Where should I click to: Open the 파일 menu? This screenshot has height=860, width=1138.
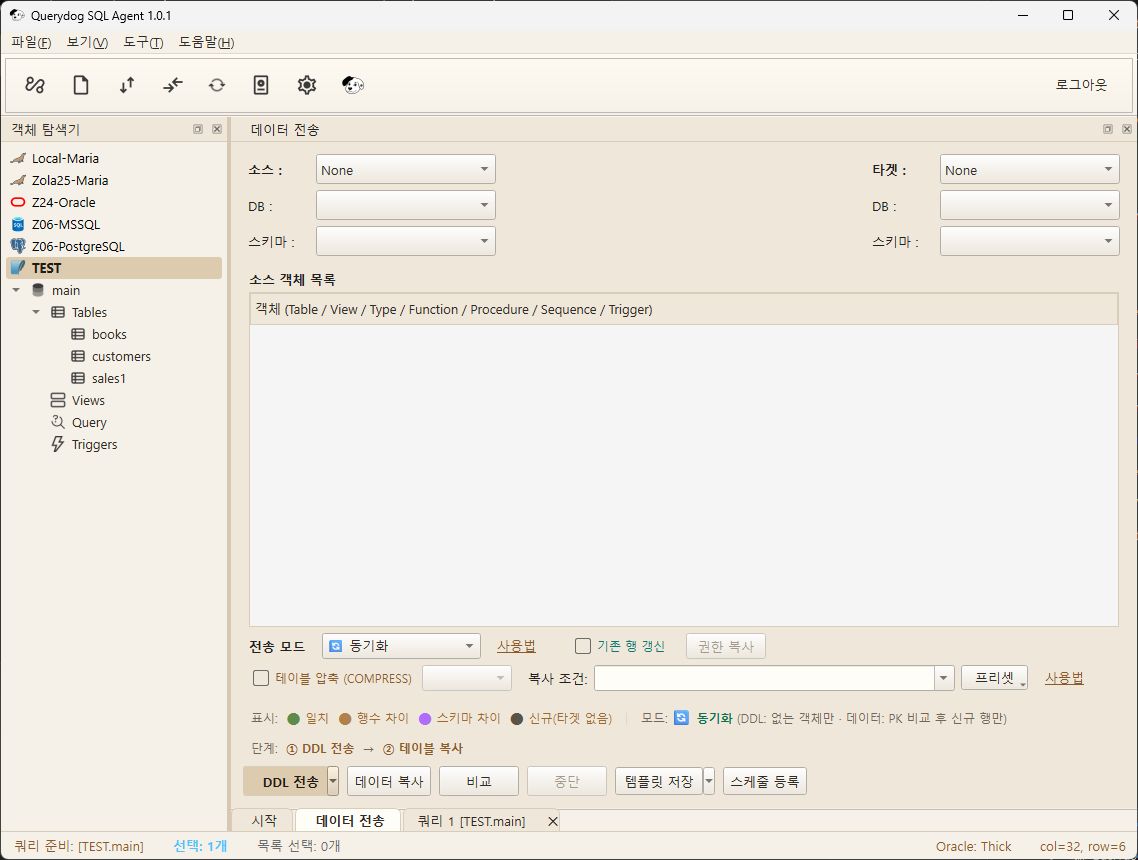pyautogui.click(x=31, y=42)
